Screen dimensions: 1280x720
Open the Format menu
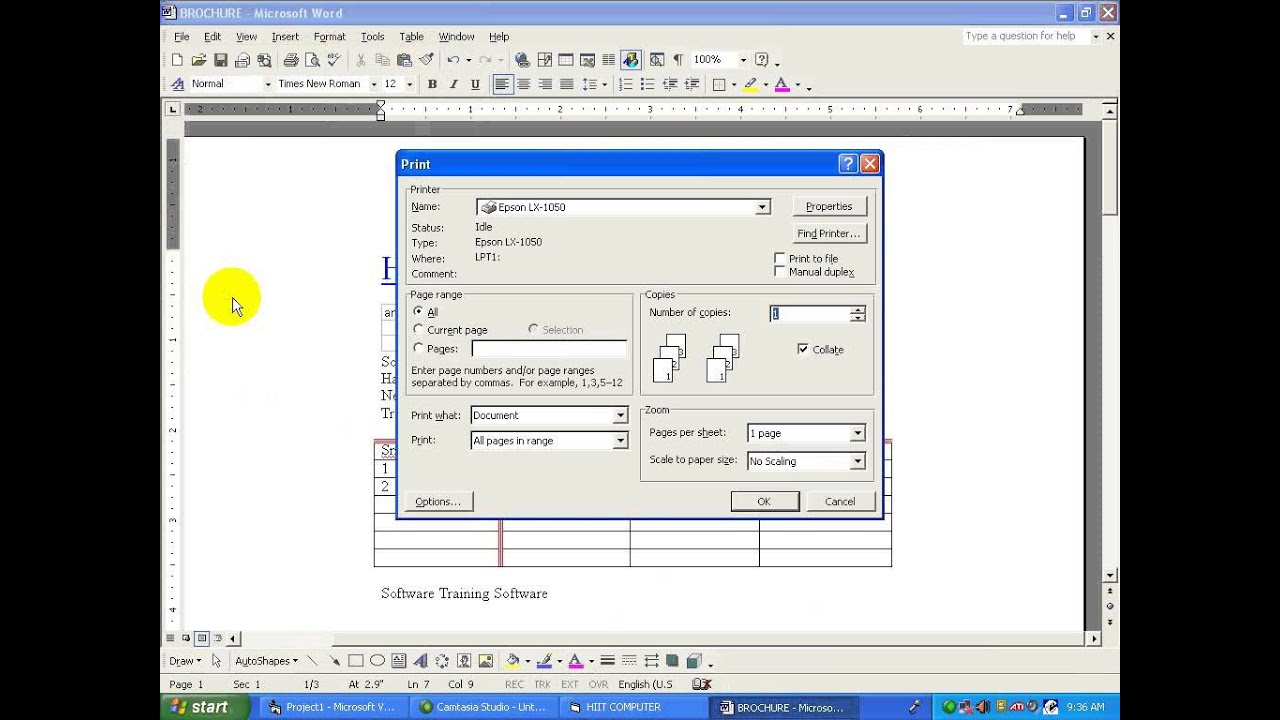pos(329,37)
